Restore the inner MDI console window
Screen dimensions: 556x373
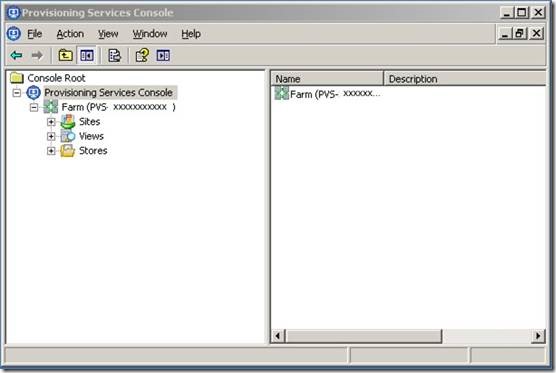[x=520, y=34]
